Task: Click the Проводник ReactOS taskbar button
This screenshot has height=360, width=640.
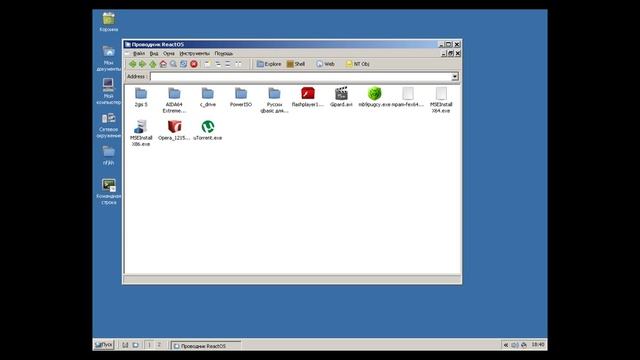Action: (x=206, y=346)
